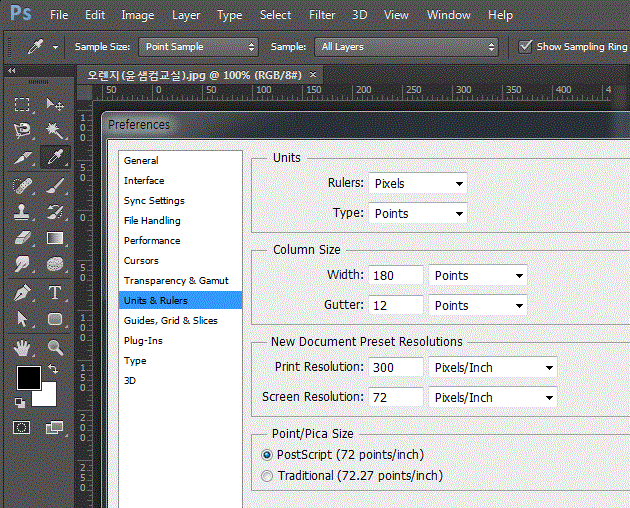Select Traditional (72.27 points/inch) radio
This screenshot has height=508, width=630.
(x=267, y=476)
